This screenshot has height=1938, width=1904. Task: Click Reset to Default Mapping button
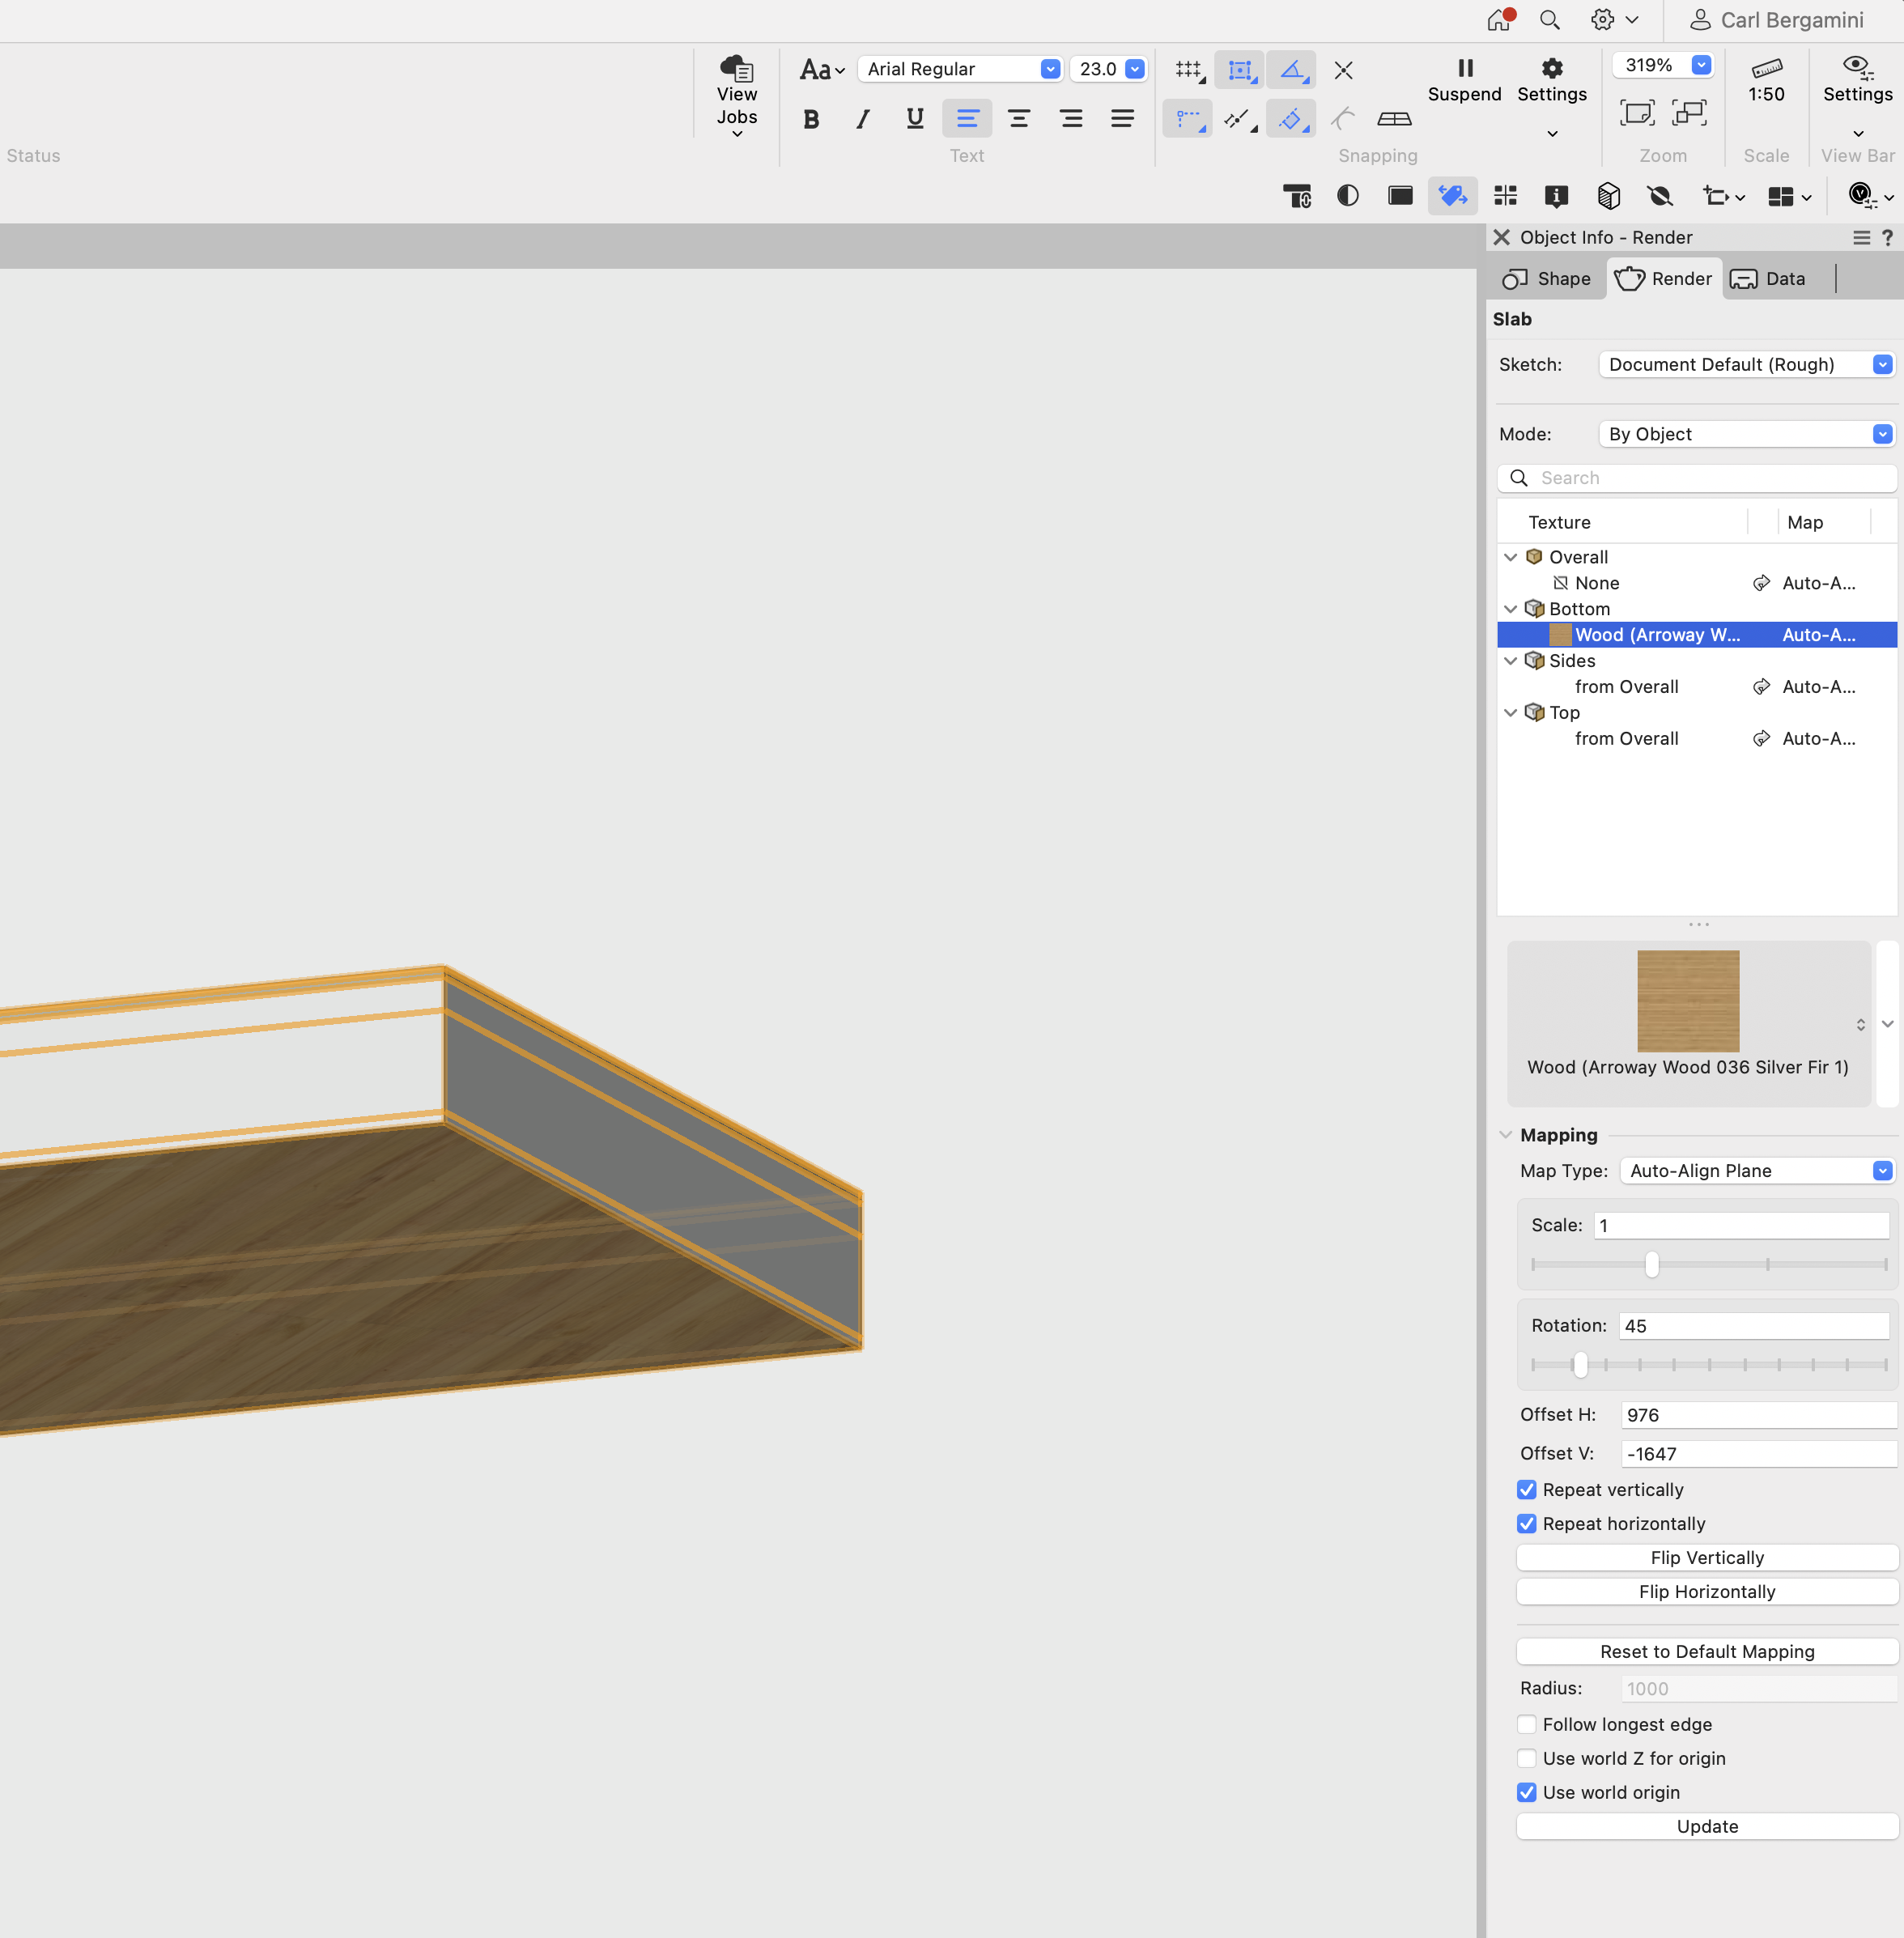point(1706,1651)
